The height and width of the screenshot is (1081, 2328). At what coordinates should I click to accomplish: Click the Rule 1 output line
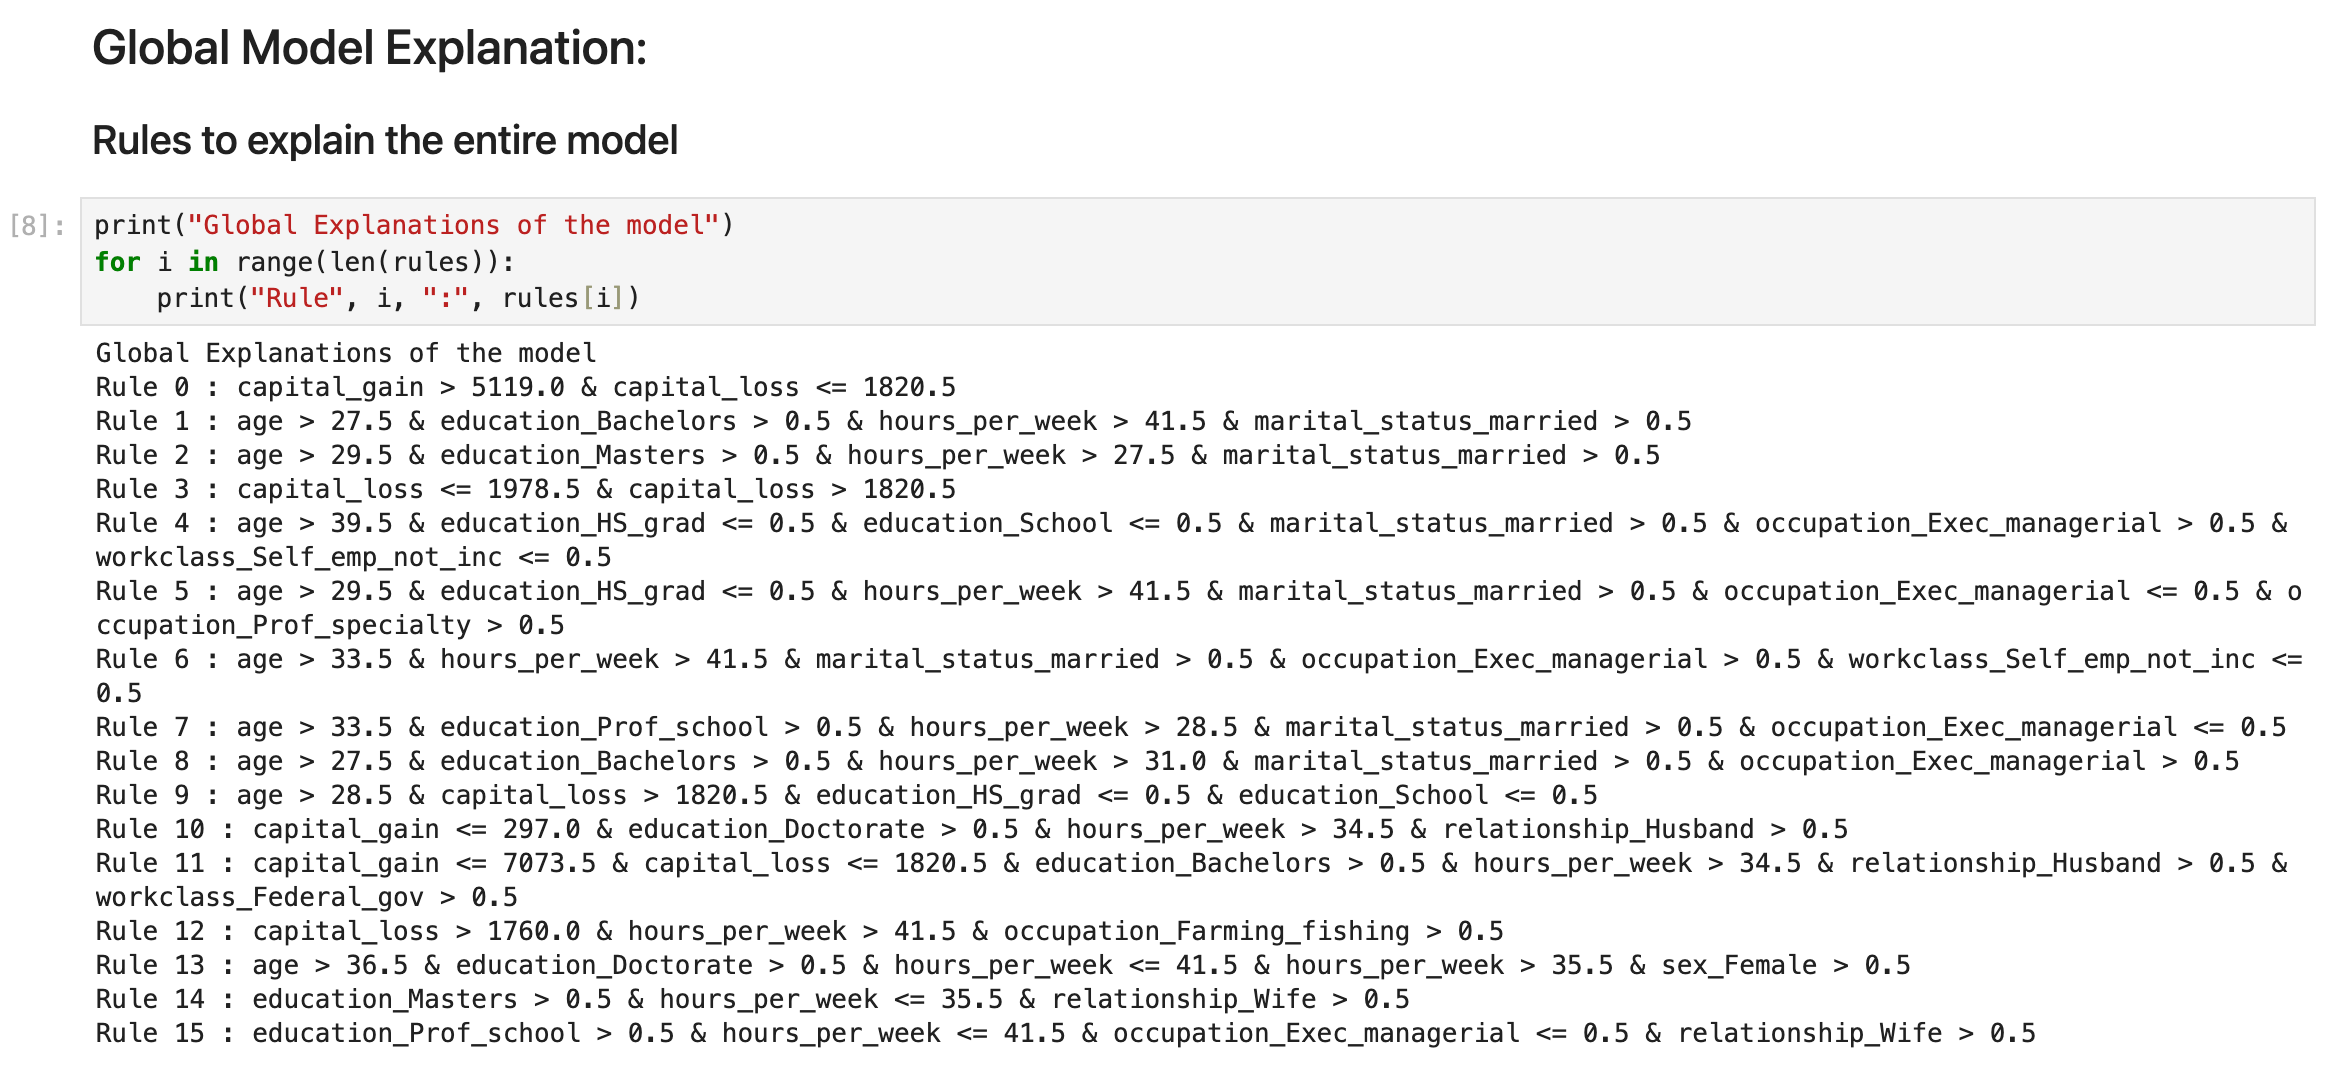coord(892,421)
